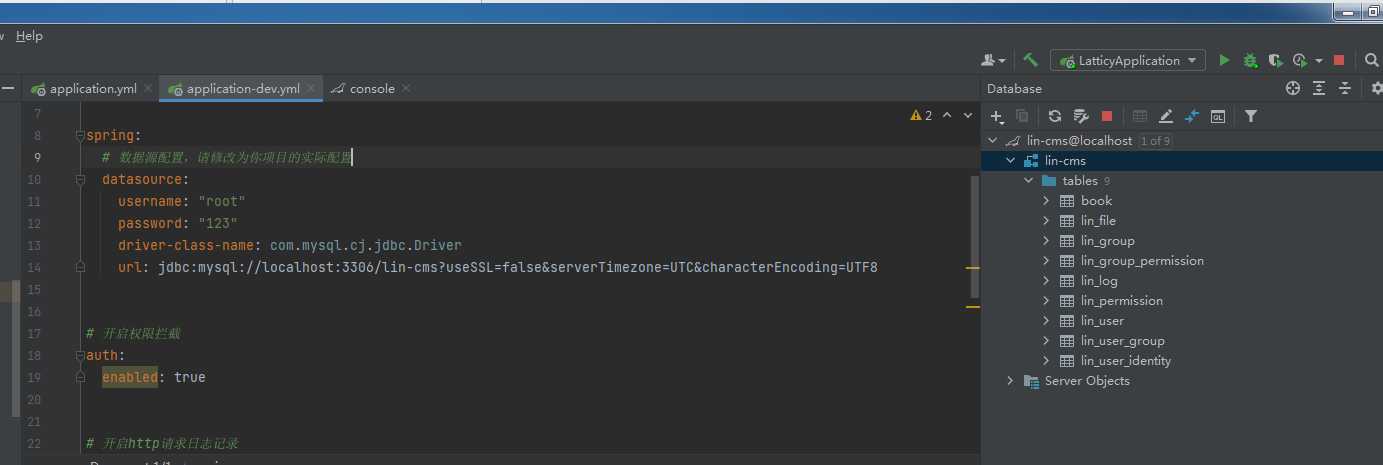
Task: Click the warnings indicator showing 2
Action: click(x=920, y=116)
